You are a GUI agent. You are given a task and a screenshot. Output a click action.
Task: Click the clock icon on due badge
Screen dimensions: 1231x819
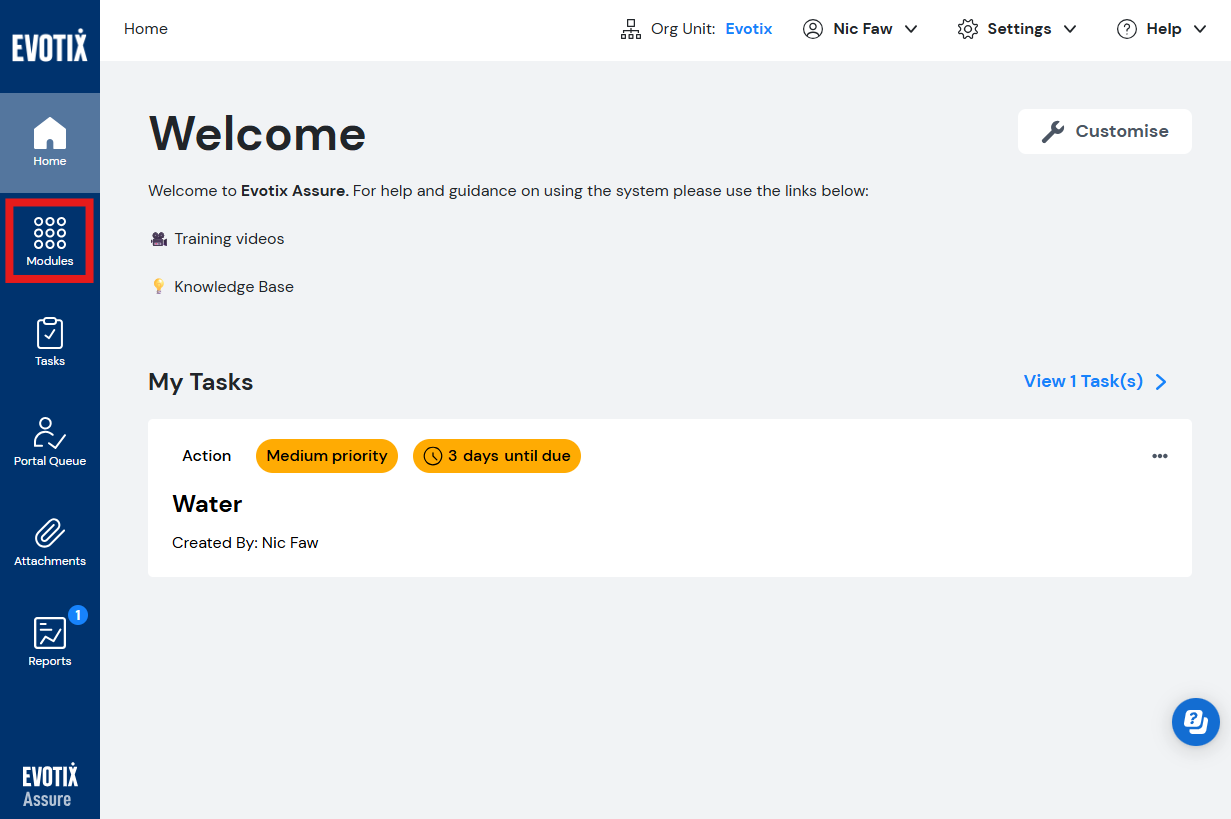tap(433, 456)
